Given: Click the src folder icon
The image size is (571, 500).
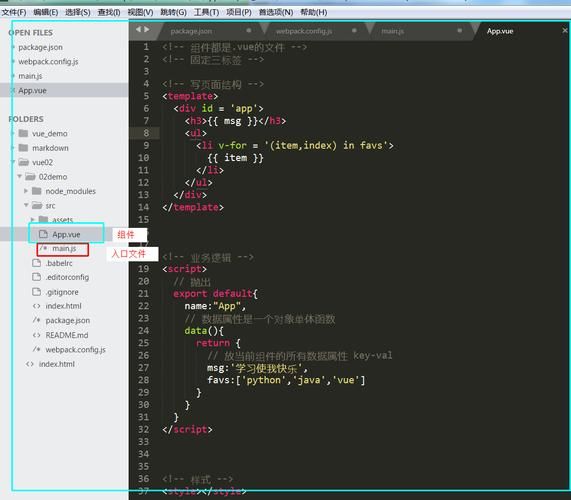Looking at the screenshot, I should (37, 205).
